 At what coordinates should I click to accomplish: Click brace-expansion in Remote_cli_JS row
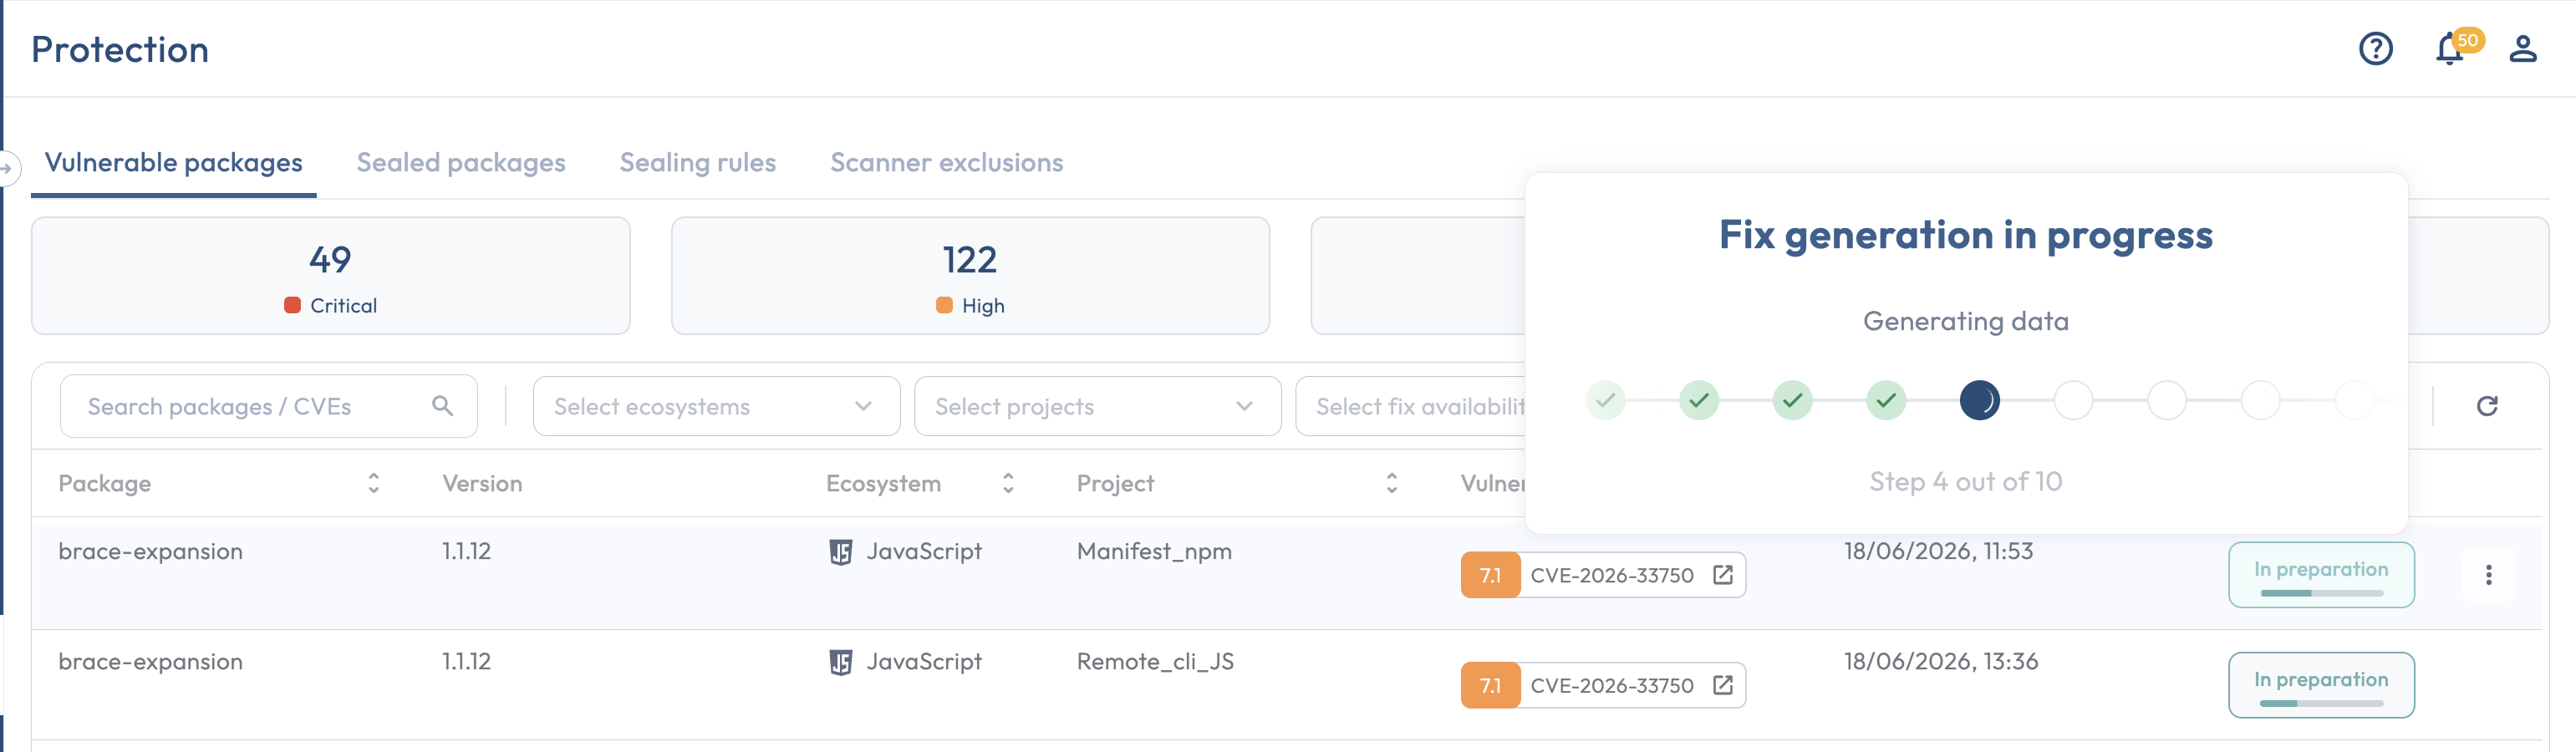click(x=150, y=662)
